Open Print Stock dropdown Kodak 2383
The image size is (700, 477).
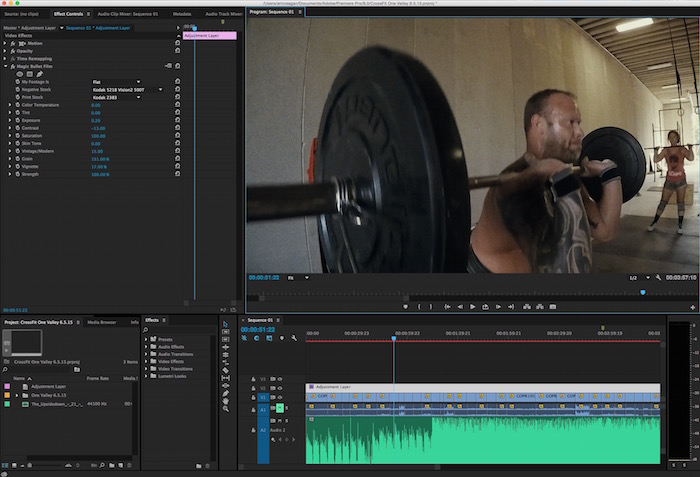pyautogui.click(x=116, y=97)
